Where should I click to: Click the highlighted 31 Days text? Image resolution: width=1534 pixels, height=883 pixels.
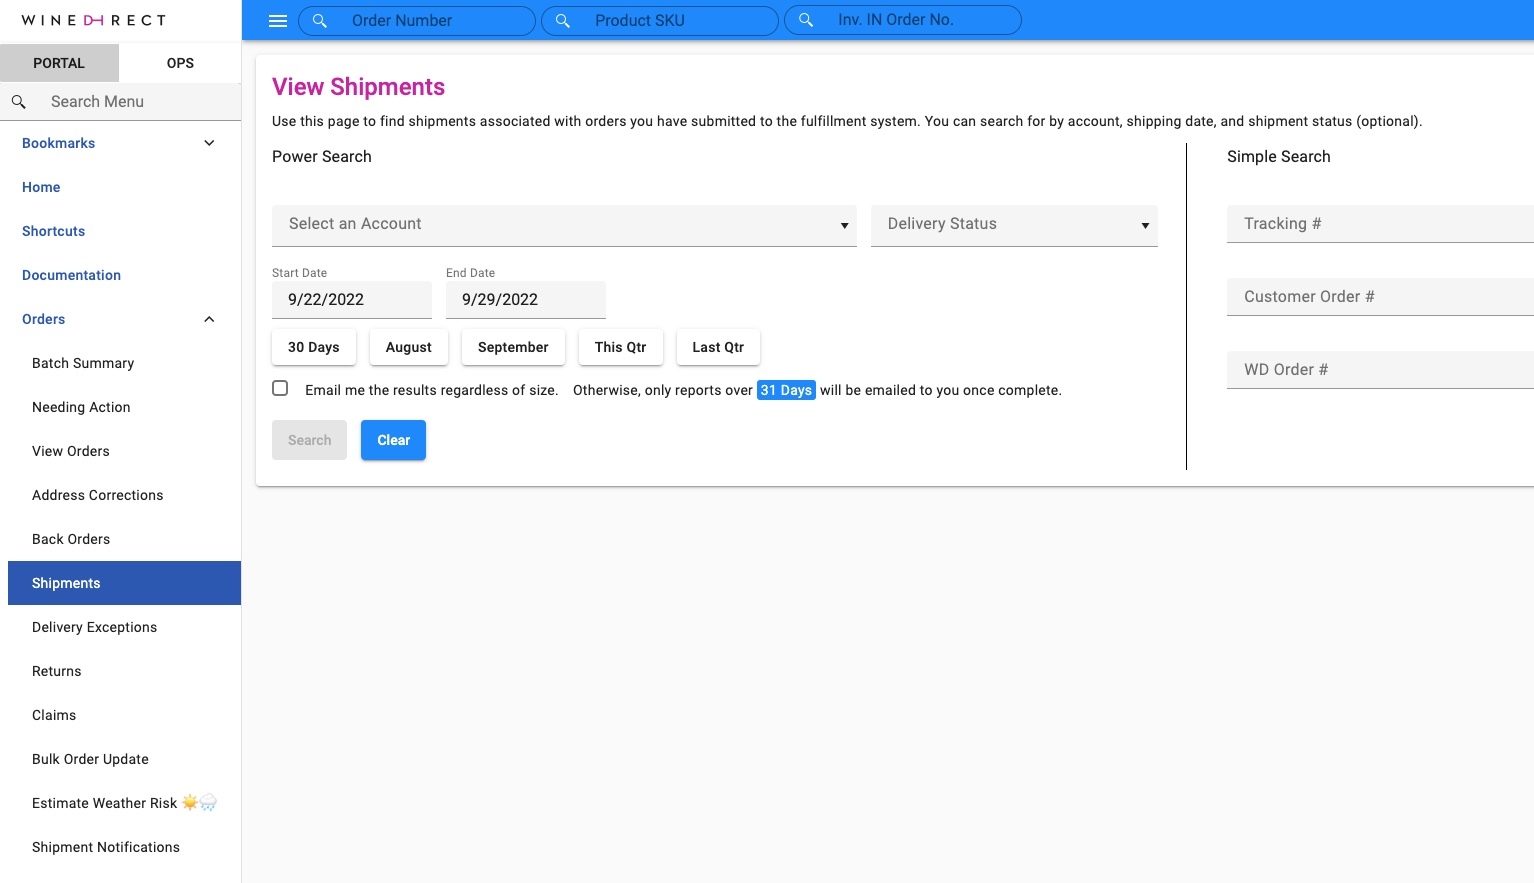pos(786,390)
